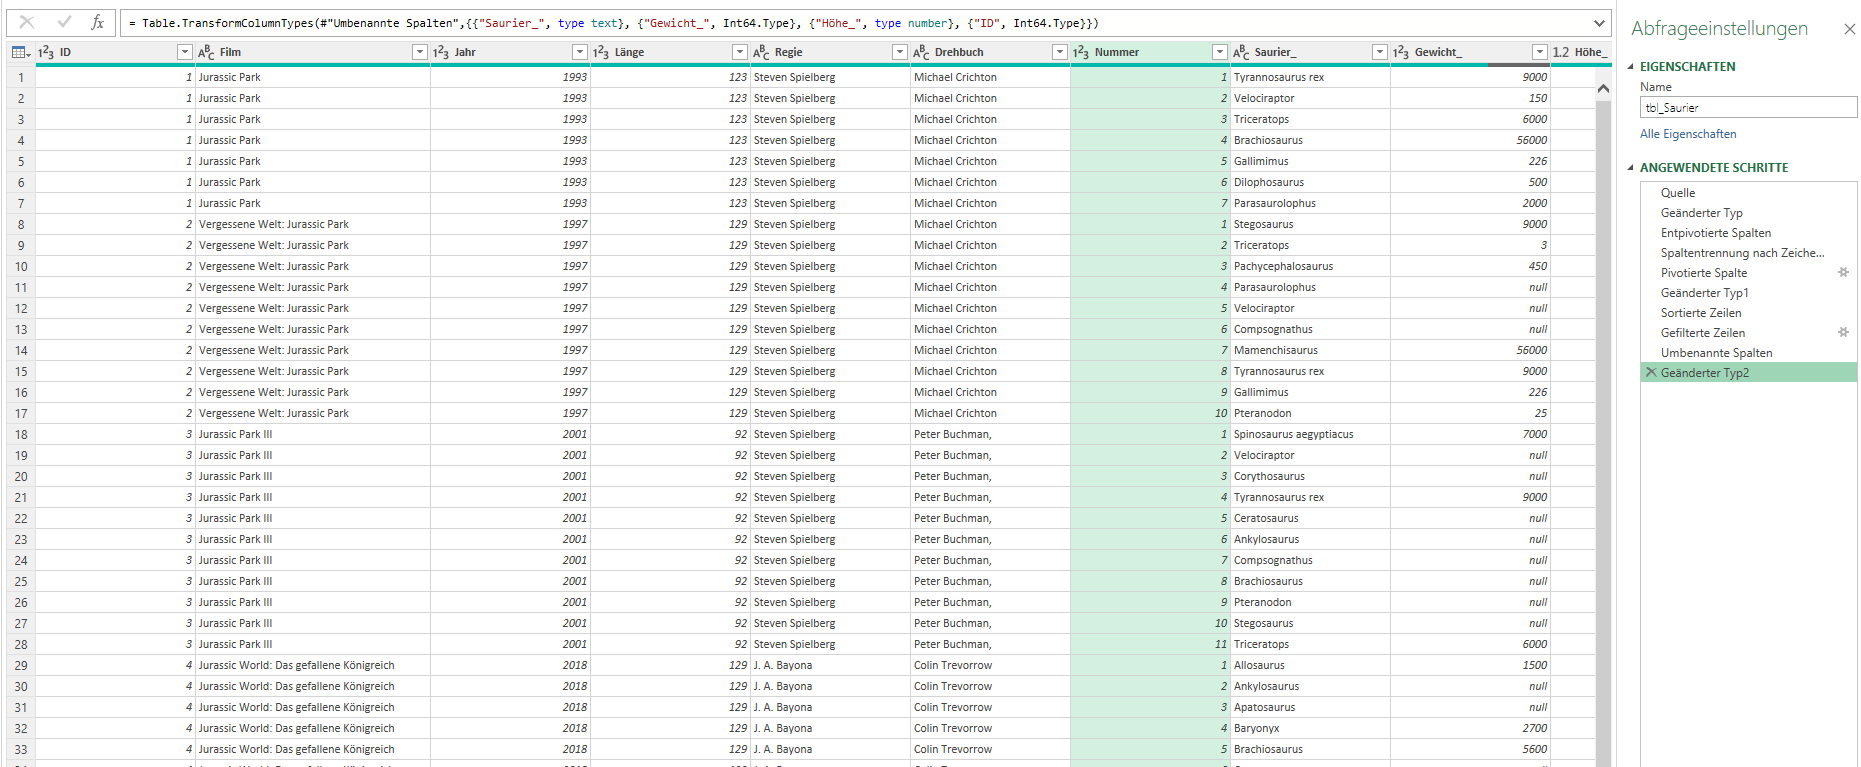Confirm formula with the checkmark icon
Image resolution: width=1861 pixels, height=767 pixels.
[x=64, y=22]
